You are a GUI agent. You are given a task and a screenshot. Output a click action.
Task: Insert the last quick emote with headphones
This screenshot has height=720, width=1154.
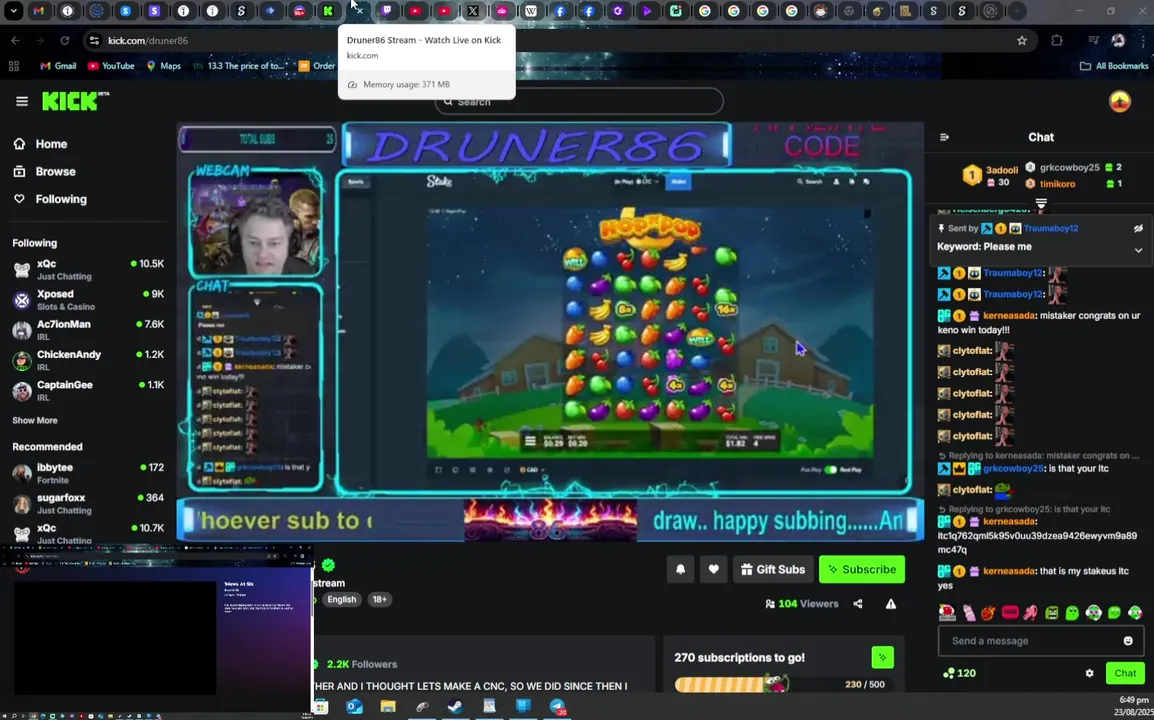click(x=1136, y=612)
